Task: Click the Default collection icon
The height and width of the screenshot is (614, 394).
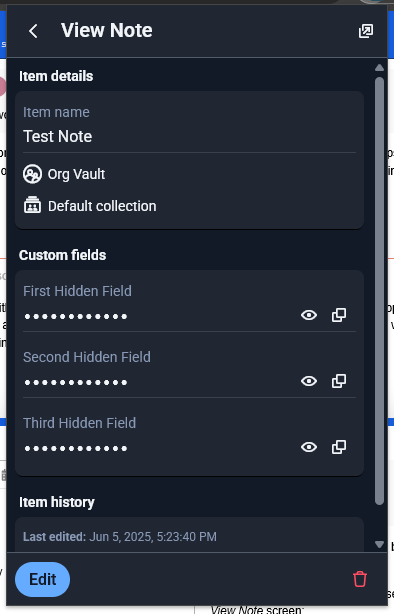Action: pos(32,205)
